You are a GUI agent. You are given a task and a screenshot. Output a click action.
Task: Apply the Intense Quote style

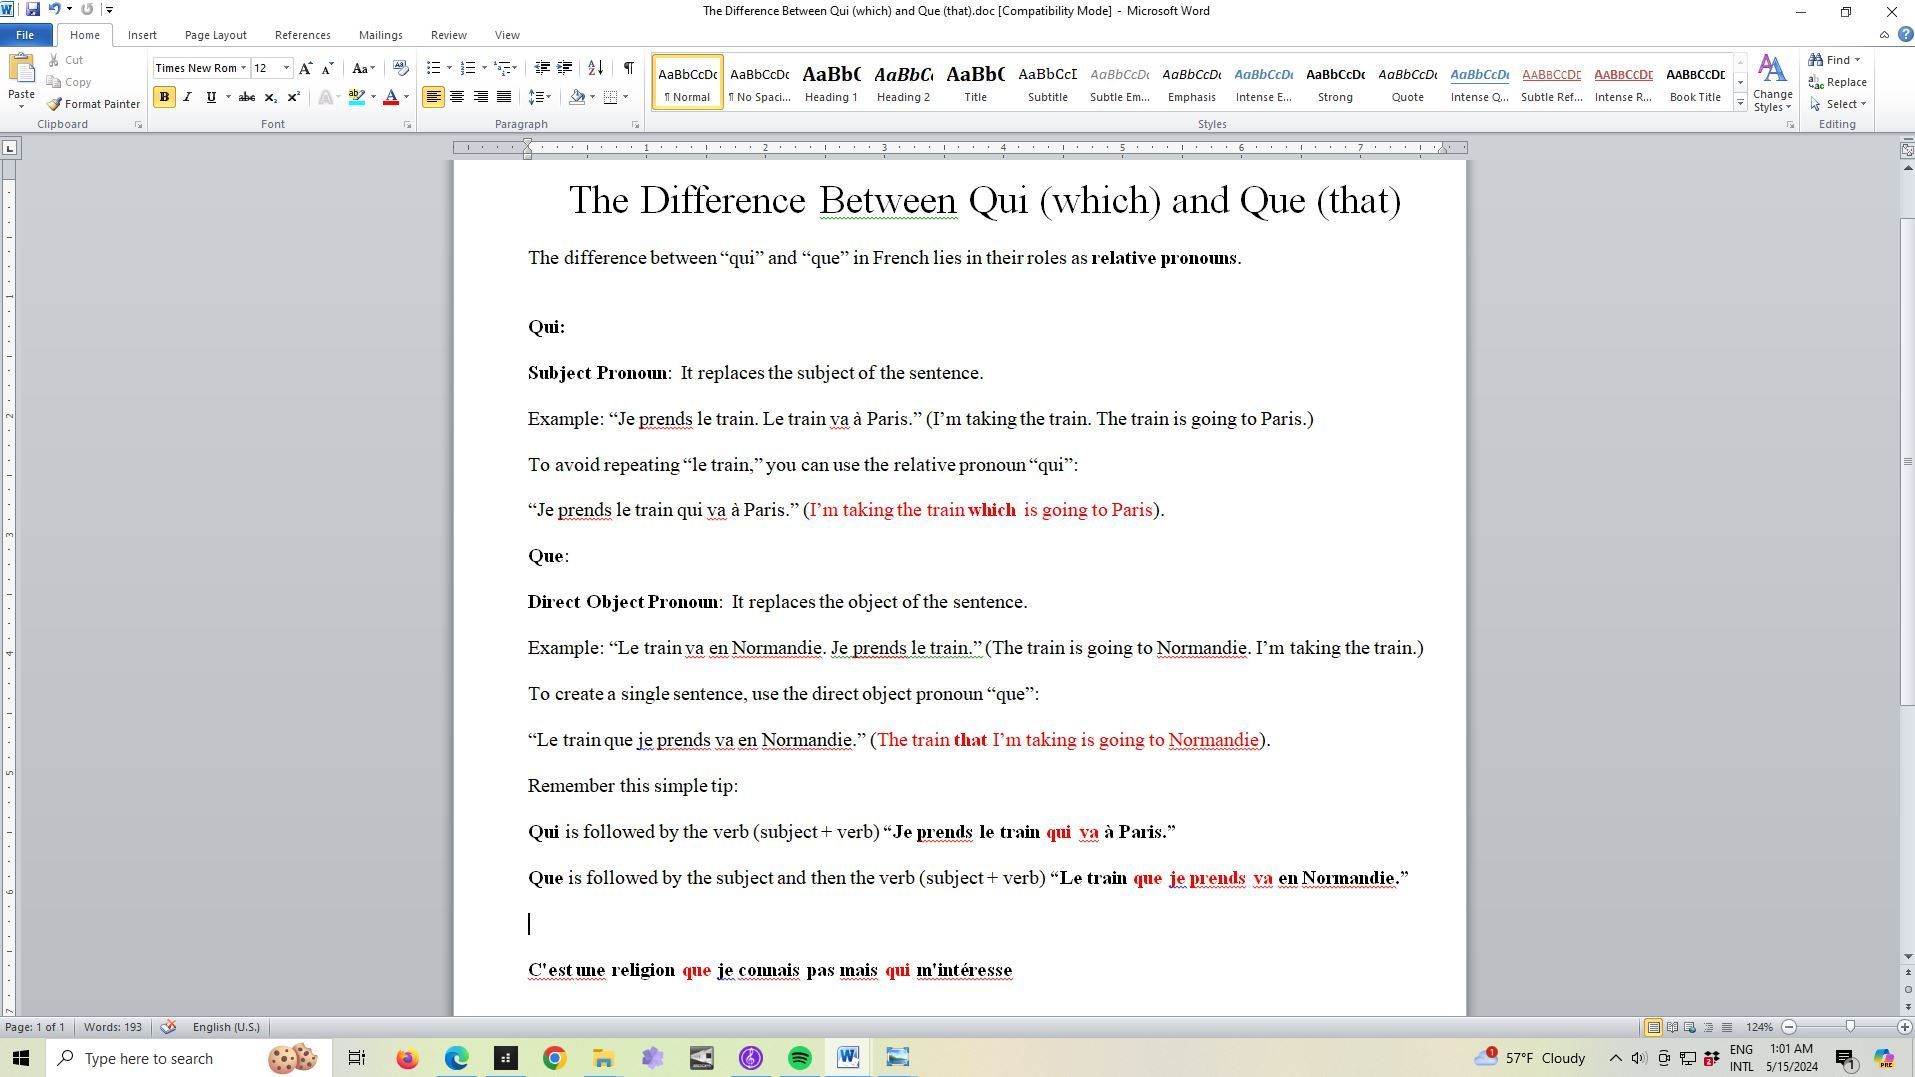pos(1479,82)
